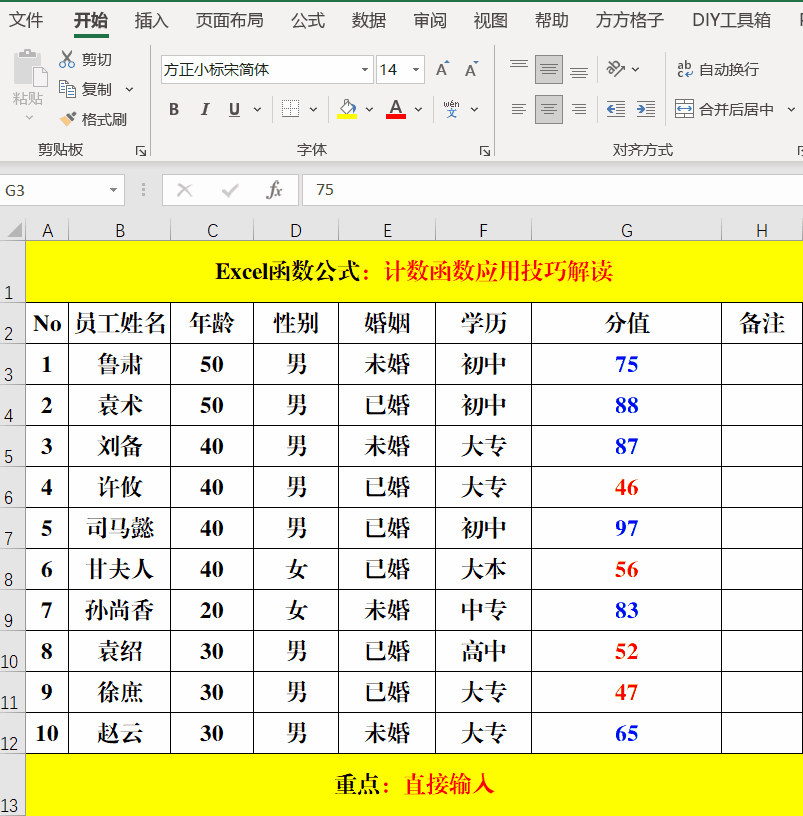Click the red score 46 cell
This screenshot has height=816, width=803.
(x=627, y=488)
